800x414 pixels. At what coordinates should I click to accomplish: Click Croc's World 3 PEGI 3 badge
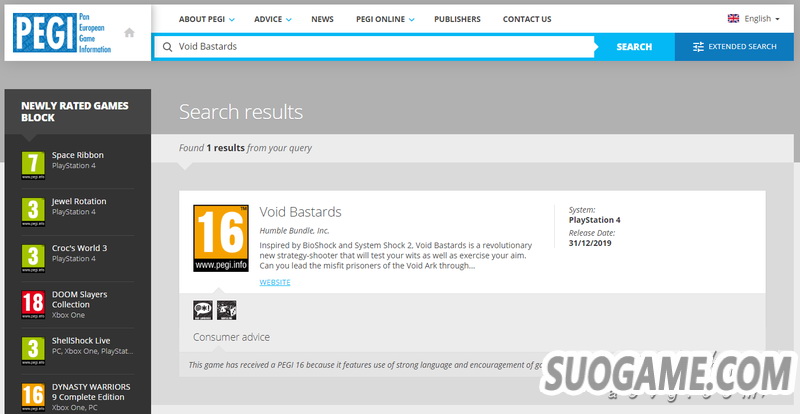tap(33, 258)
